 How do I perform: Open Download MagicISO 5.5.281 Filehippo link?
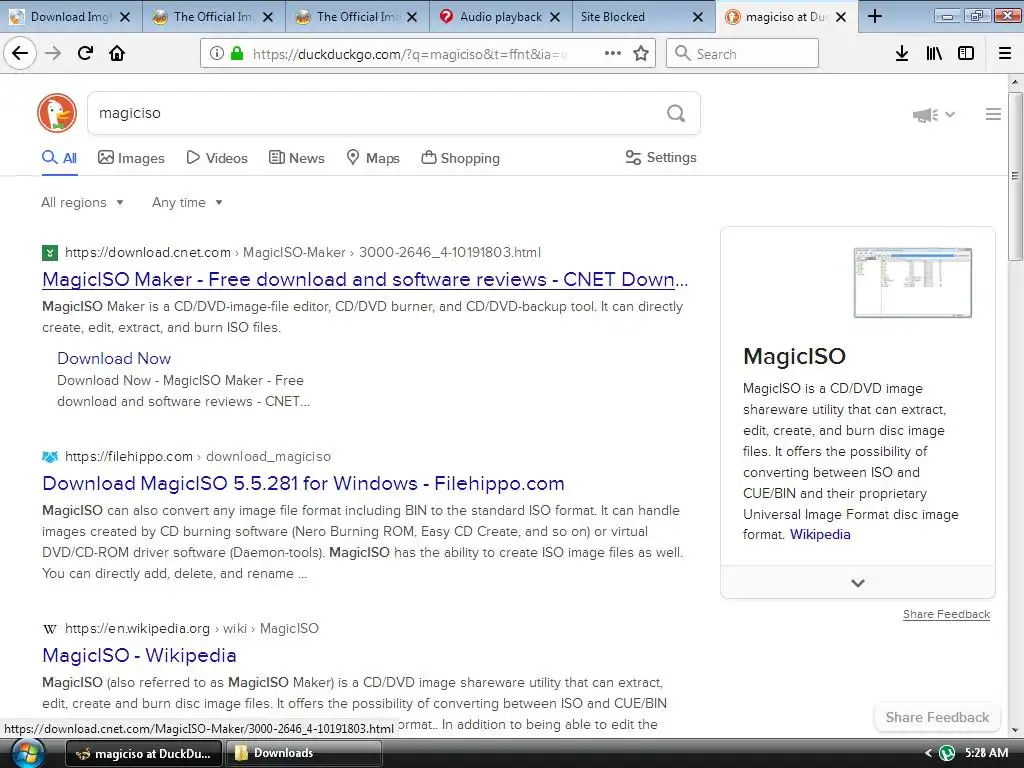click(303, 483)
